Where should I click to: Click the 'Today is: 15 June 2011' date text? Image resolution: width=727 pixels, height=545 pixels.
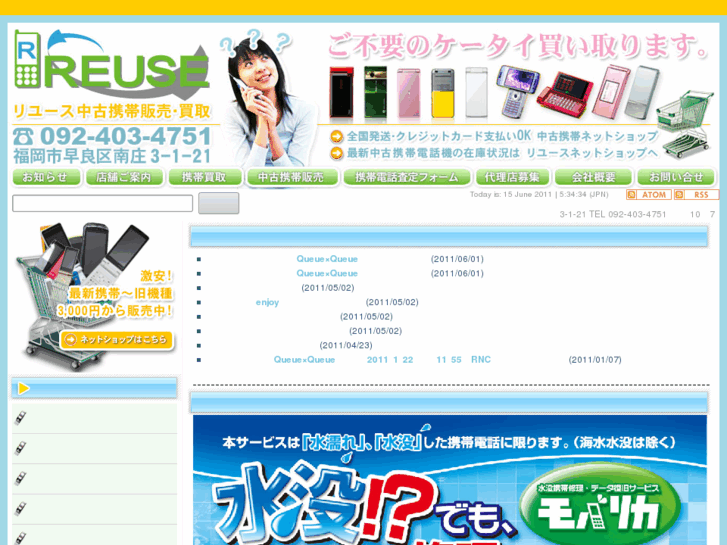point(539,194)
